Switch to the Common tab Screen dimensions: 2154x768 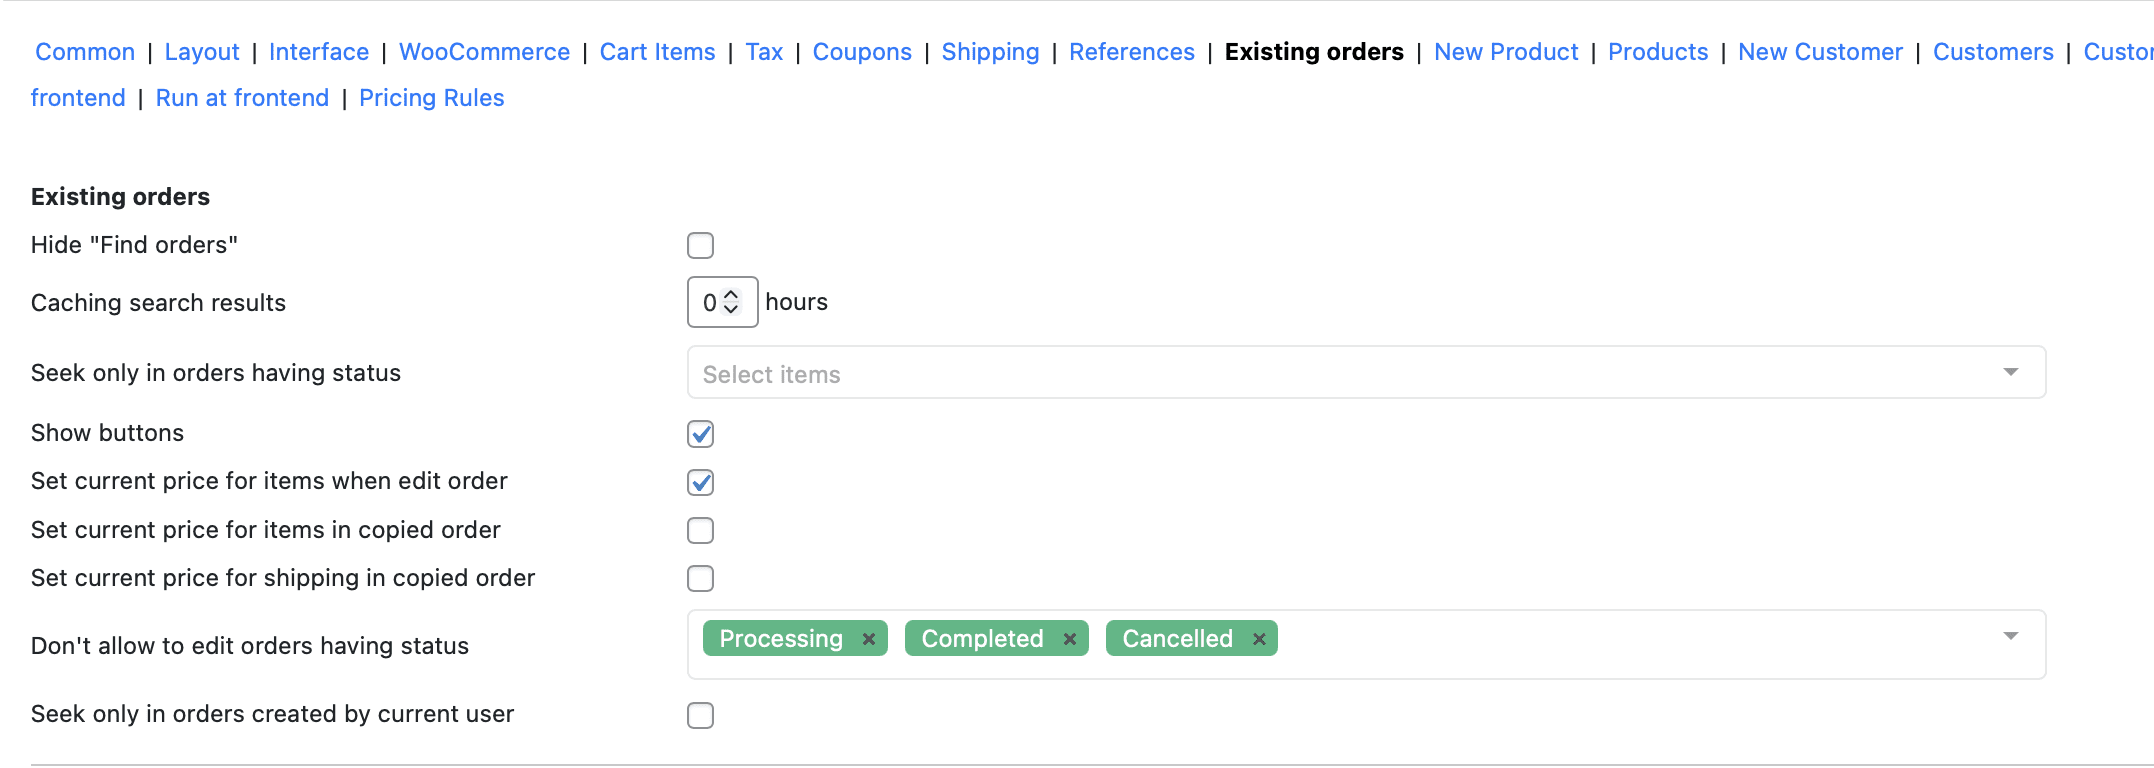84,51
